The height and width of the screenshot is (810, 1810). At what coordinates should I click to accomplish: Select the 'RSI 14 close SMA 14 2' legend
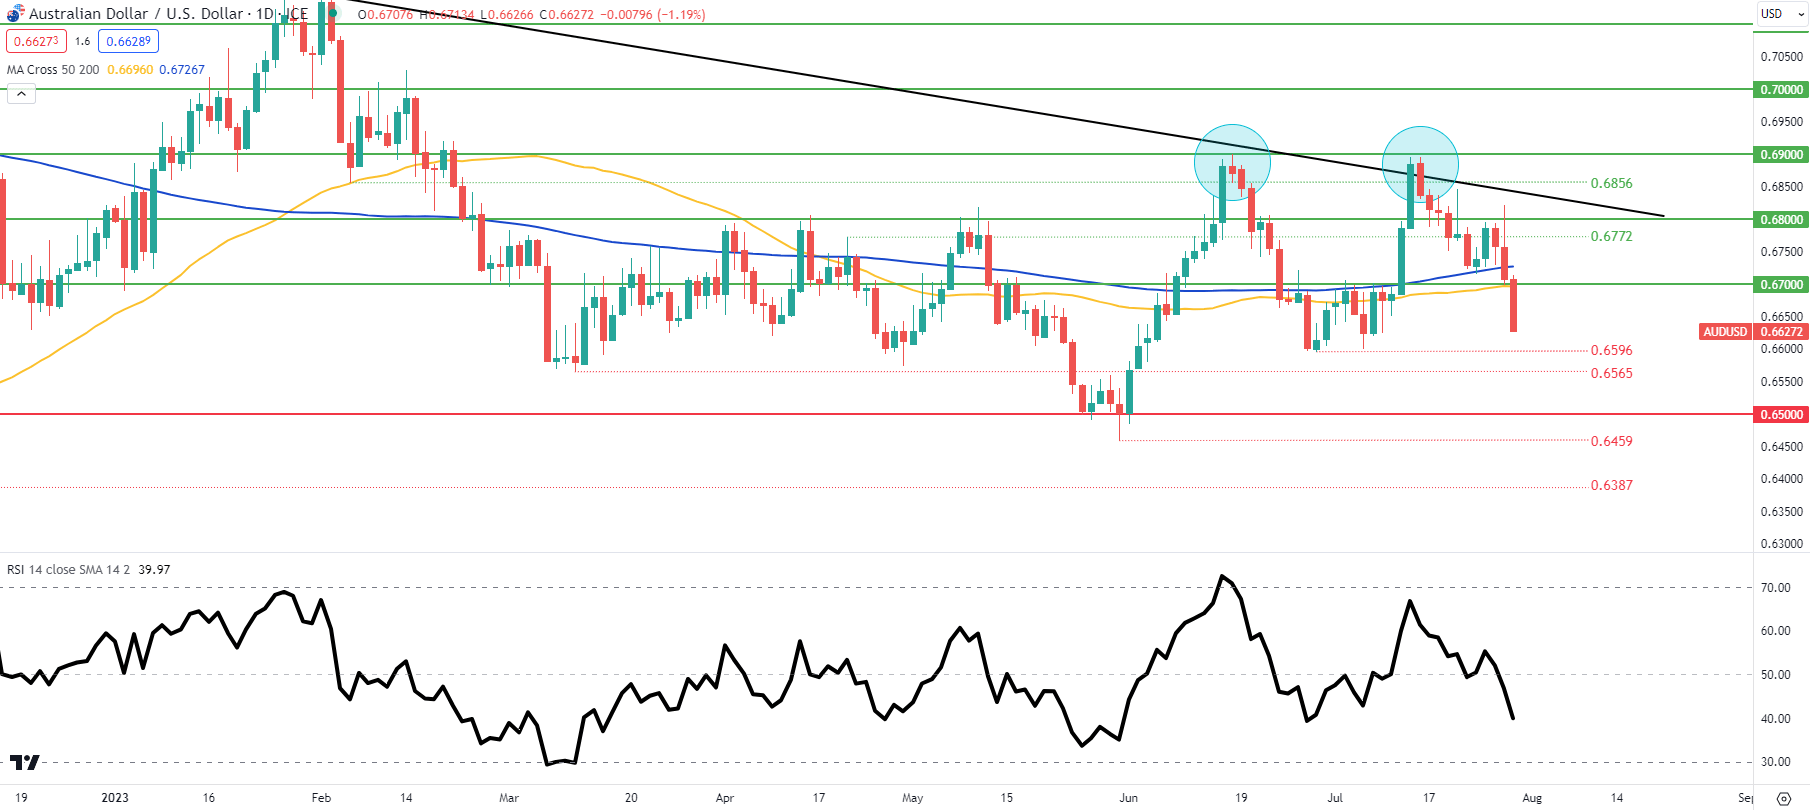pyautogui.click(x=68, y=570)
